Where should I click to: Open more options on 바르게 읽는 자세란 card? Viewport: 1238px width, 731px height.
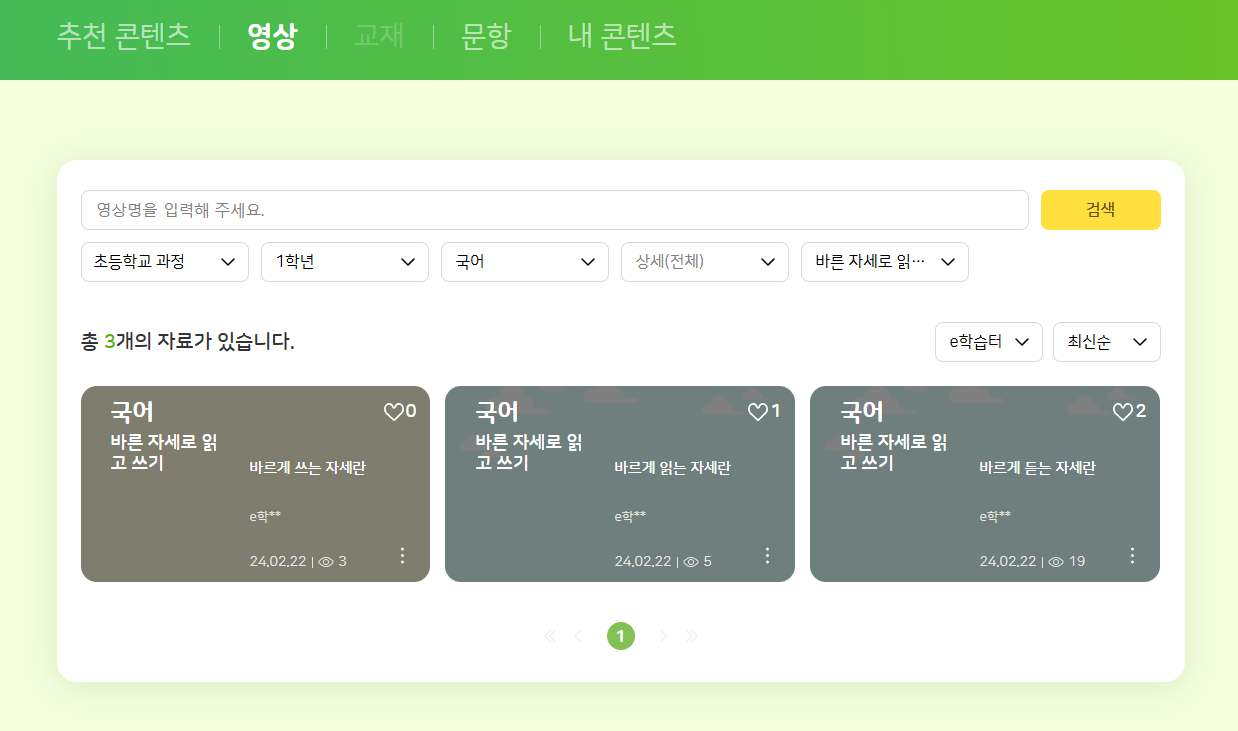[x=767, y=555]
